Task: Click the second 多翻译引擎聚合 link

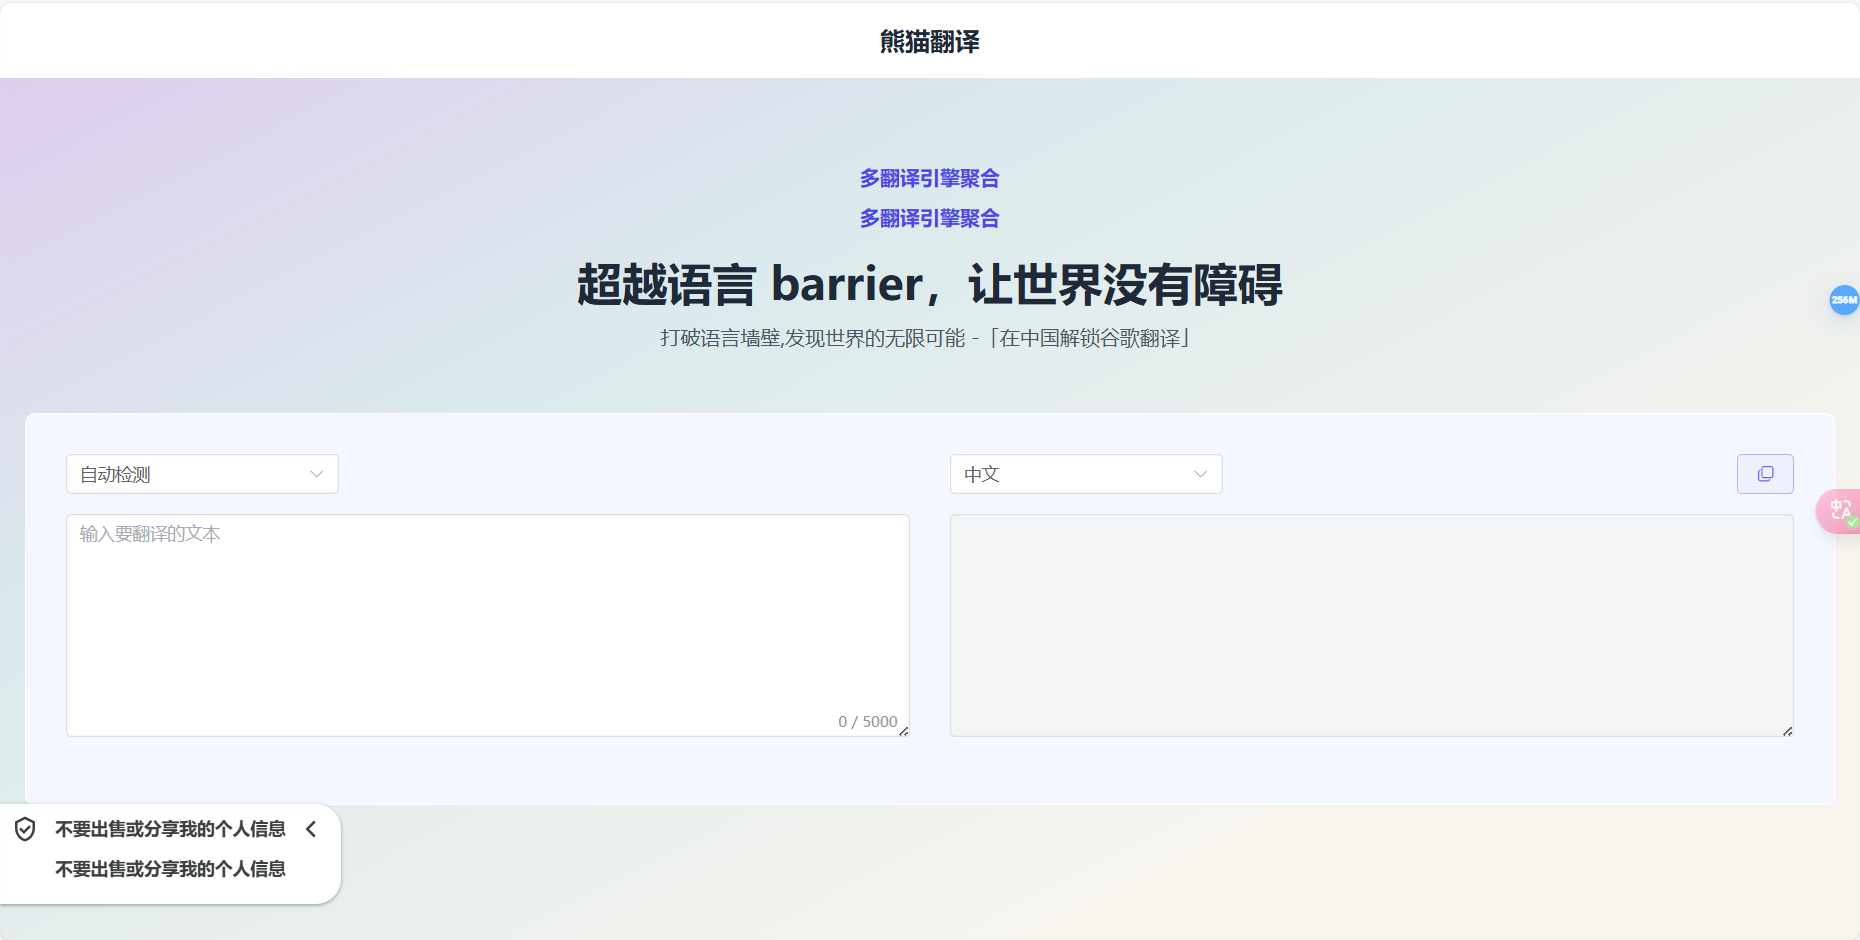Action: (x=928, y=218)
